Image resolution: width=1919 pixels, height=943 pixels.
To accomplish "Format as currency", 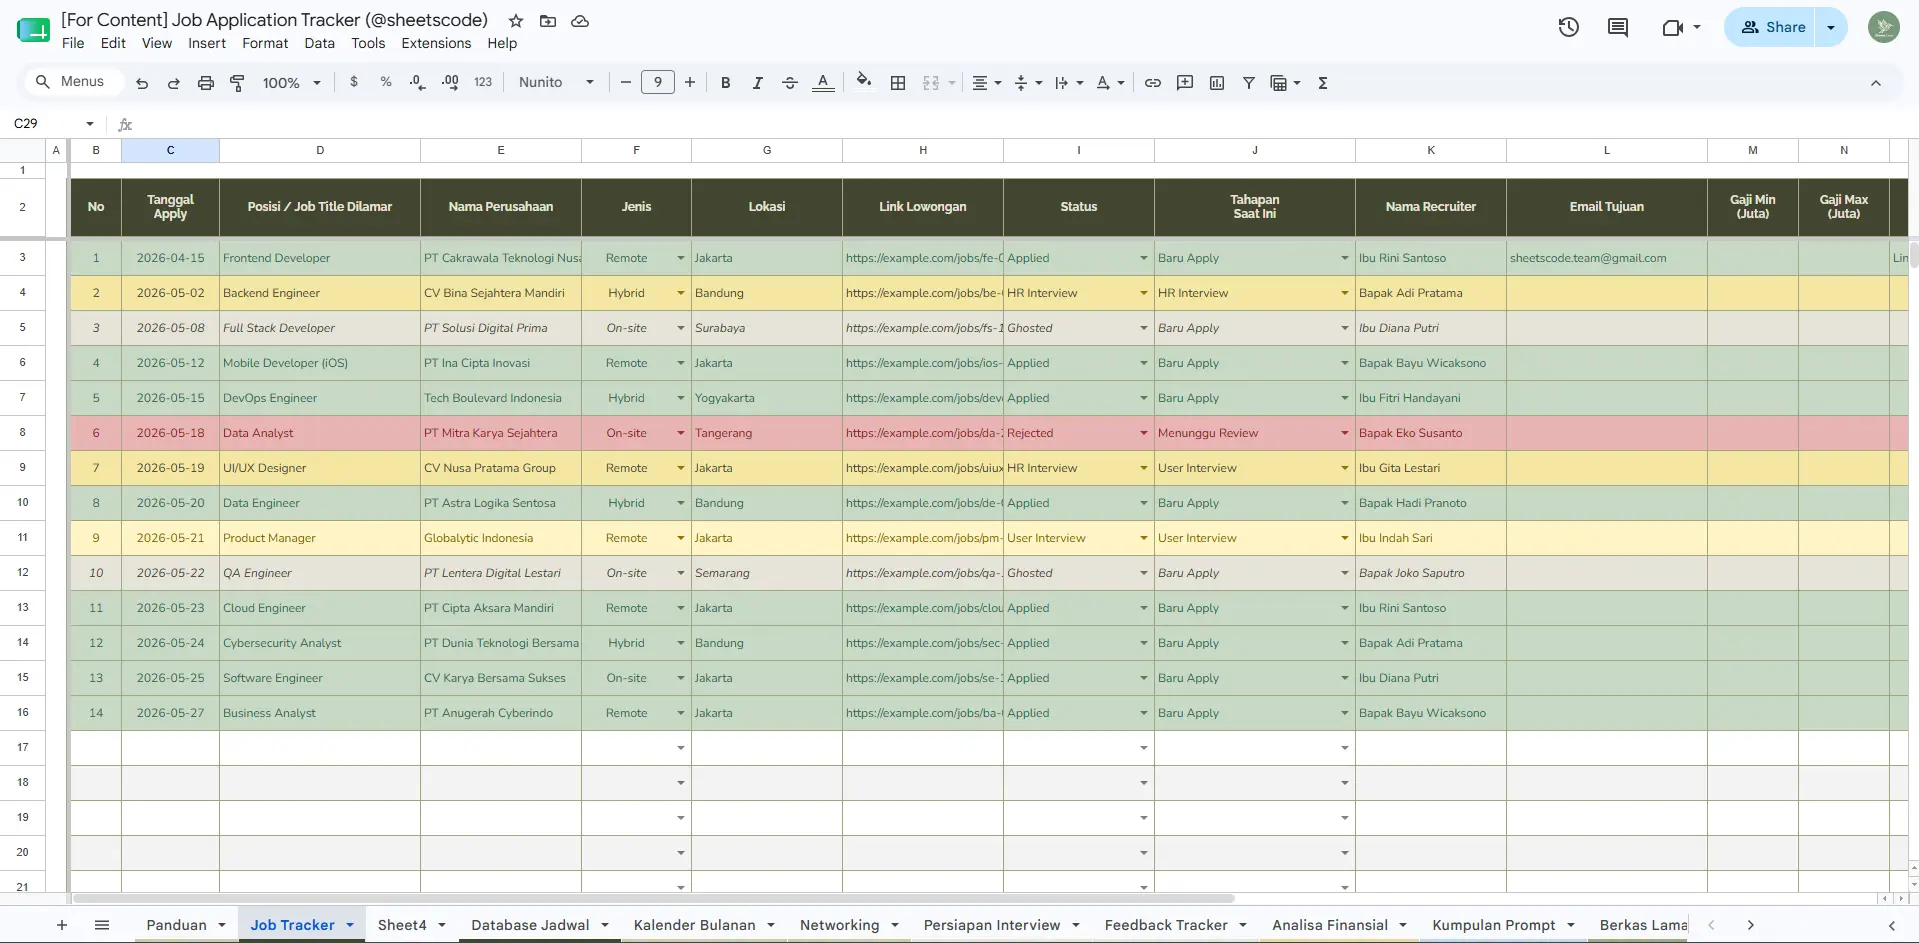I will coord(354,82).
